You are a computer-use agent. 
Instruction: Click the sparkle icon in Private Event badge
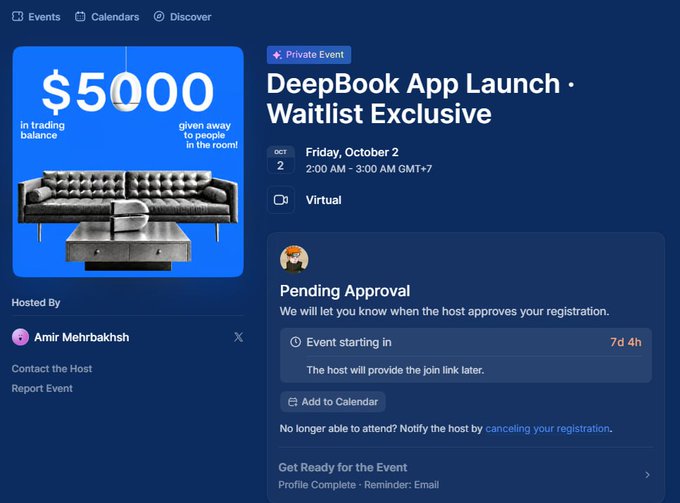point(277,55)
